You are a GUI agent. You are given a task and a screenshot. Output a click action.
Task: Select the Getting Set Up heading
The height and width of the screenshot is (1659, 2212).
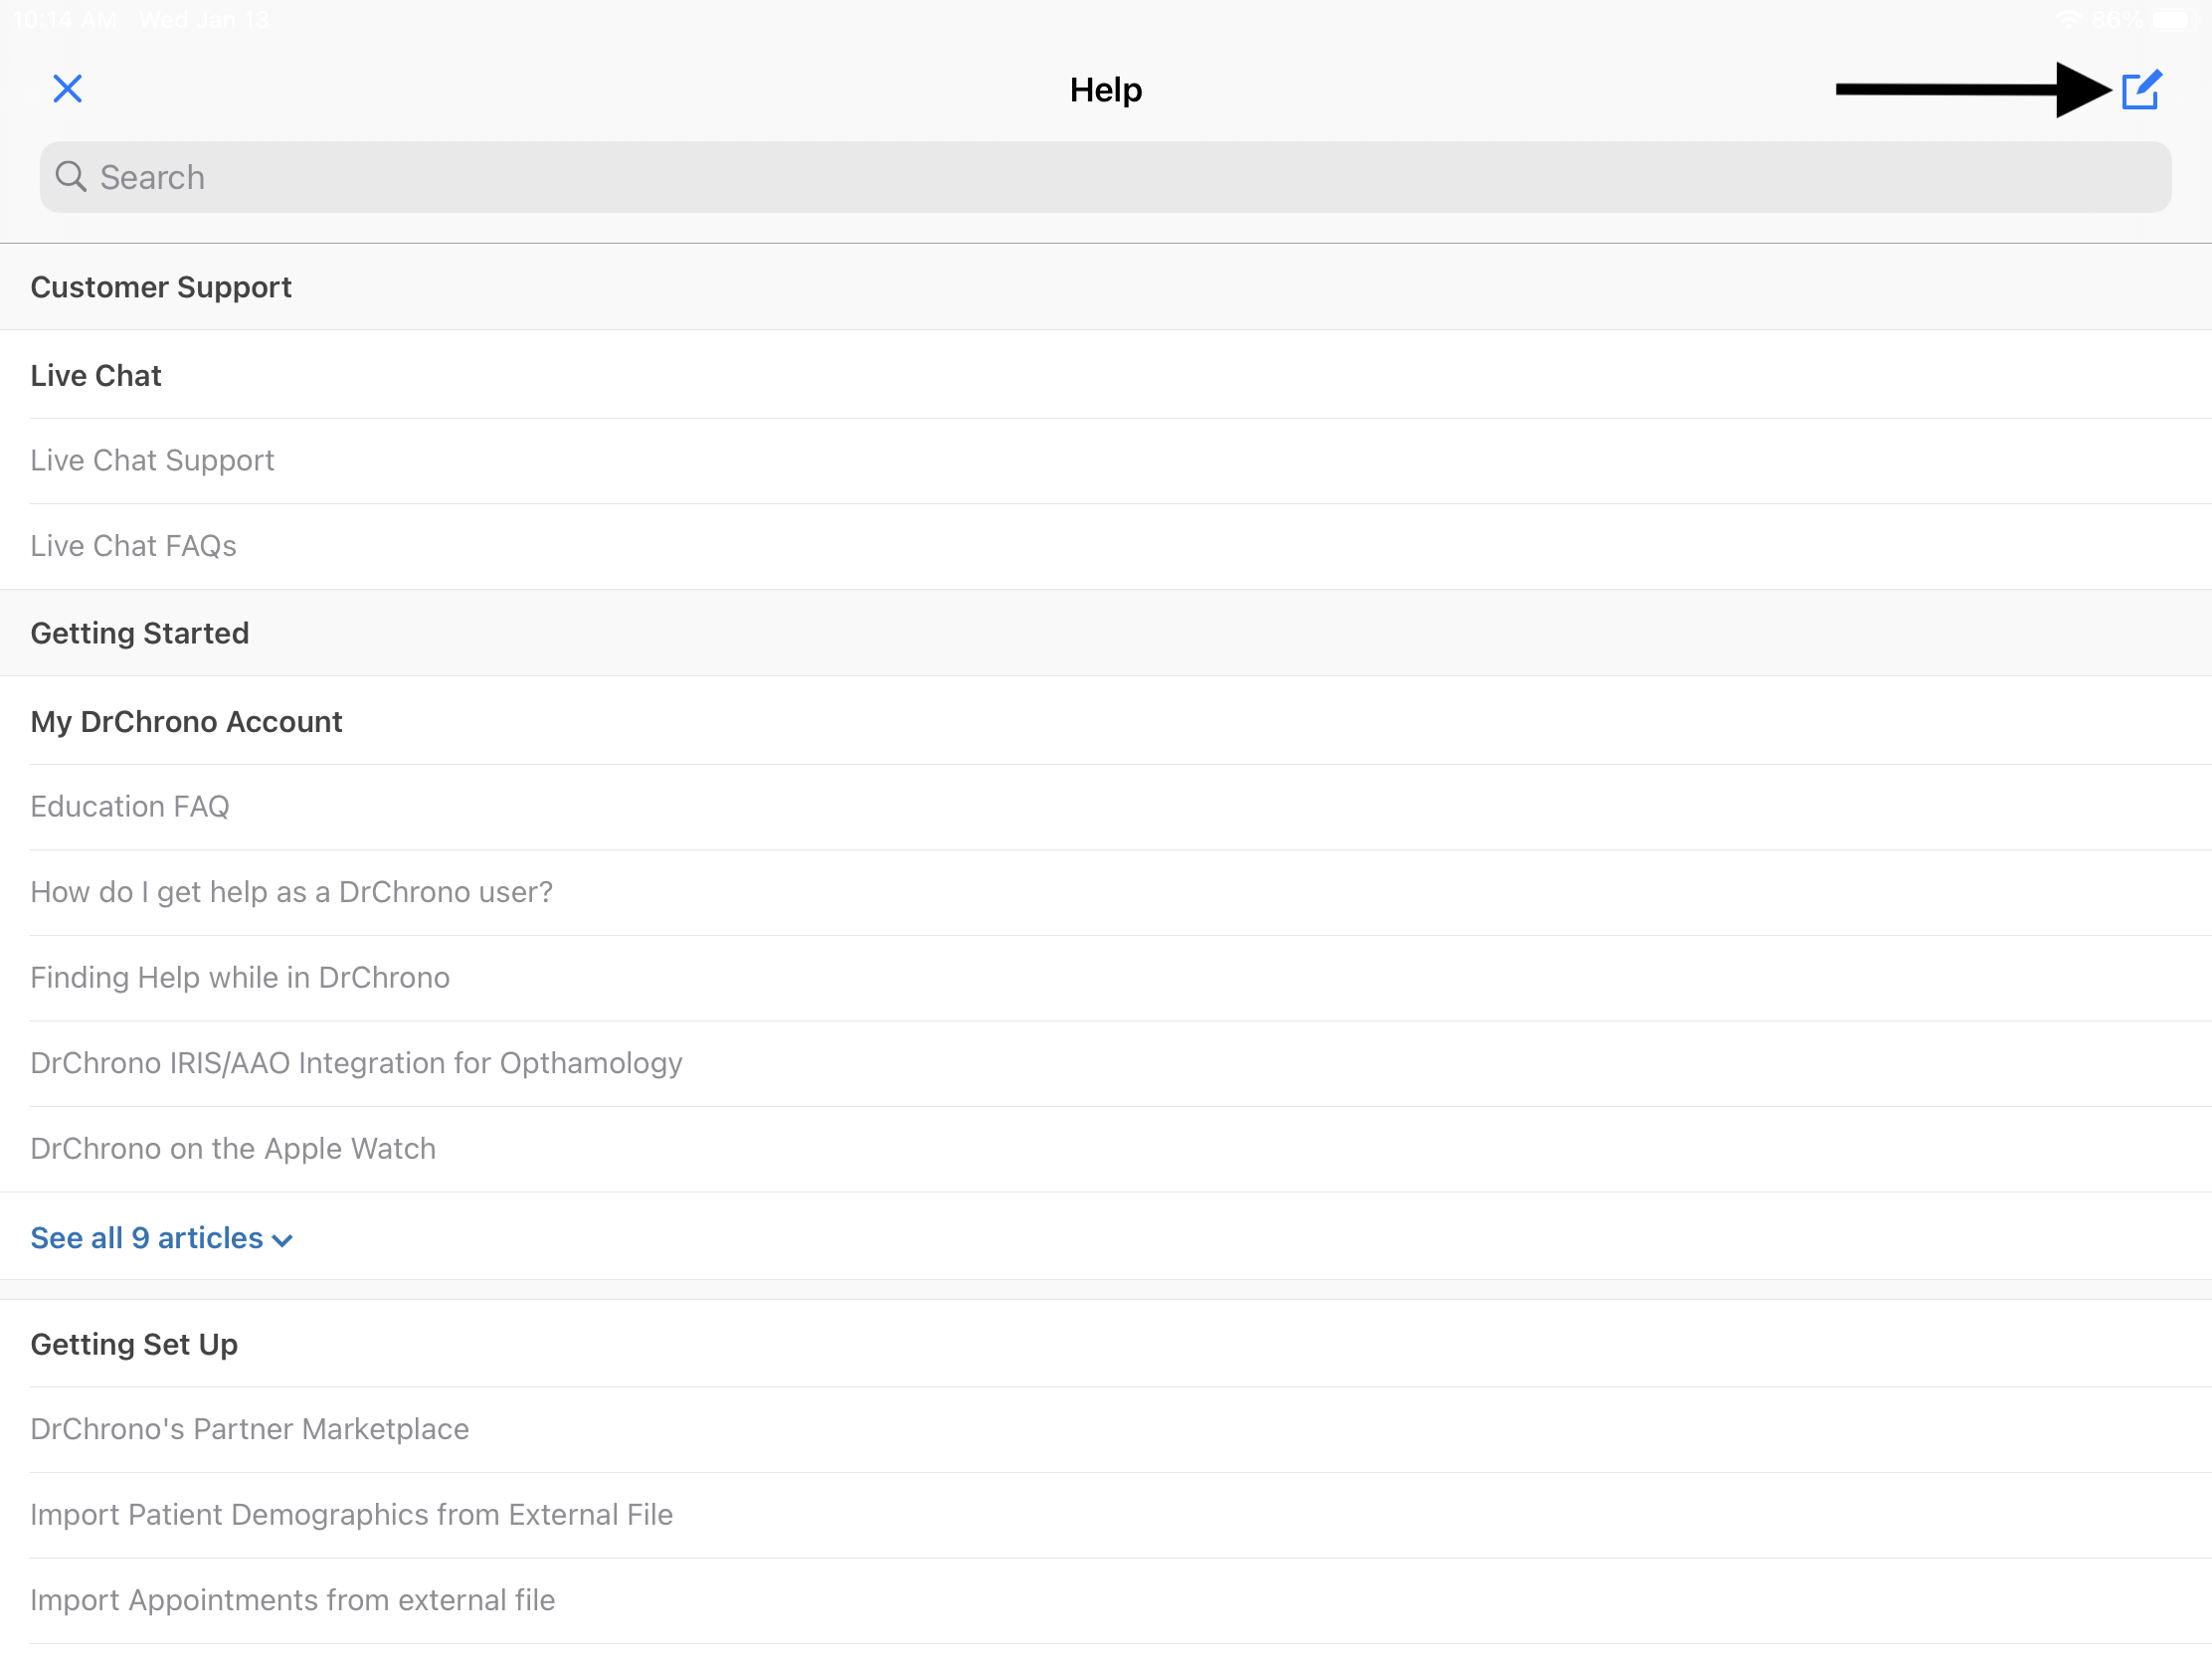click(x=134, y=1344)
